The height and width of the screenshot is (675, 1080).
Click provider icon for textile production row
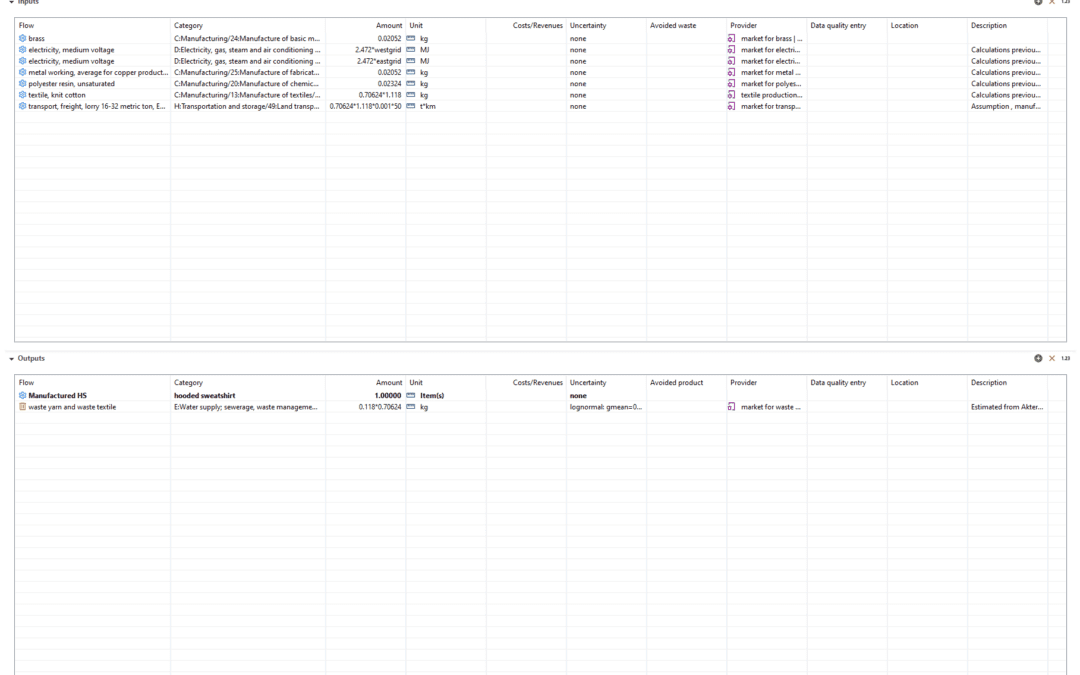point(732,95)
